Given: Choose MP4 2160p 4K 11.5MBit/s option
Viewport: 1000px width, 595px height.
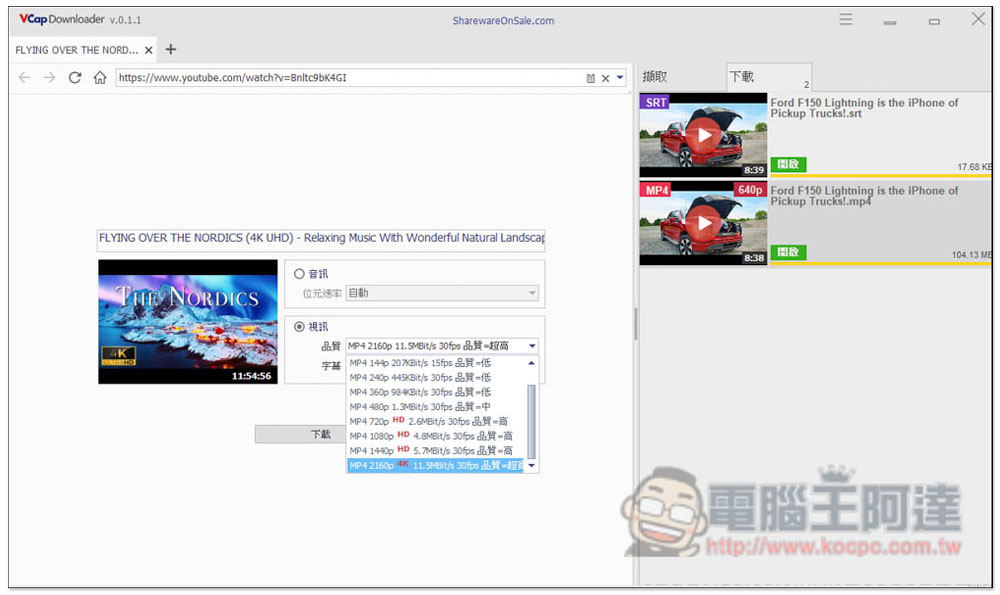Looking at the screenshot, I should click(437, 466).
